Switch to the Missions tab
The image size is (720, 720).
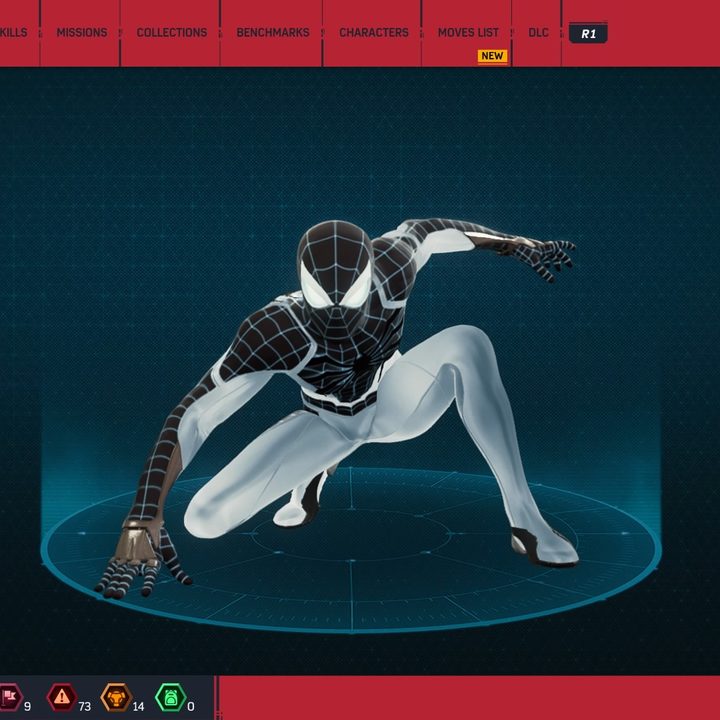(82, 33)
